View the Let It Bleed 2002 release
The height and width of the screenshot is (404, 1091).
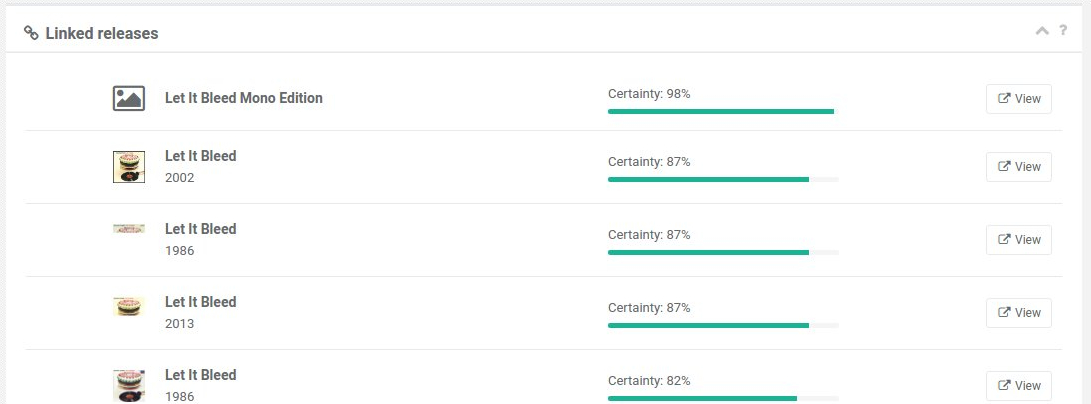coord(1019,167)
